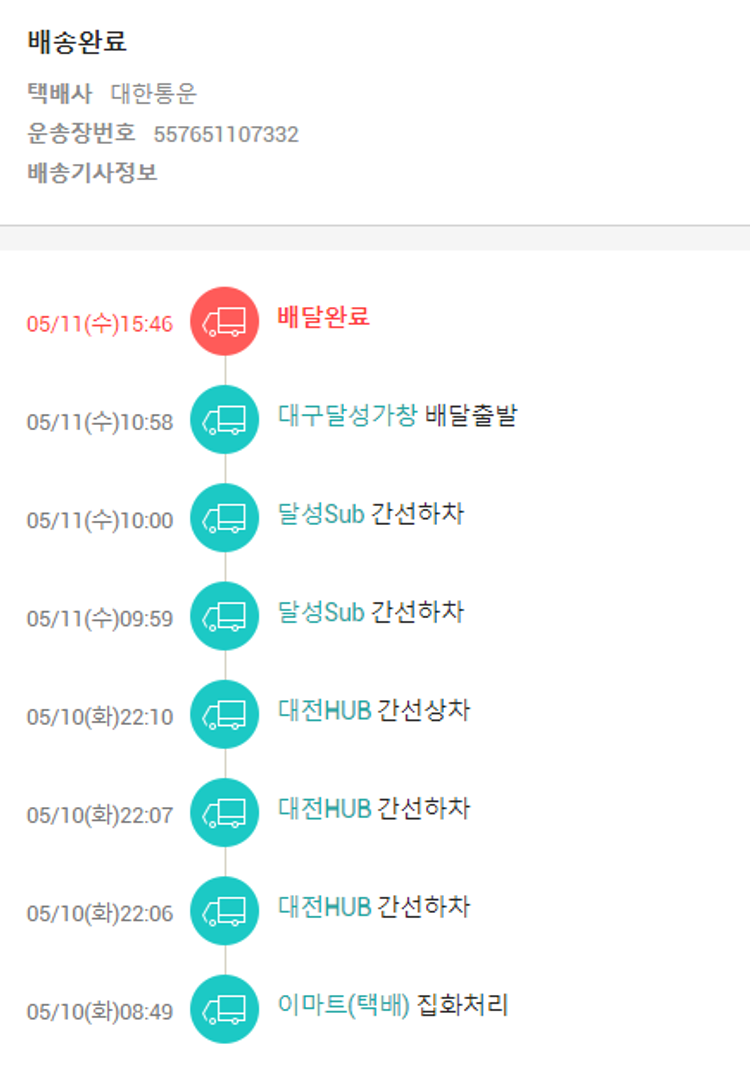Click the truck icon at 05/11(수)09:59

pos(224,615)
